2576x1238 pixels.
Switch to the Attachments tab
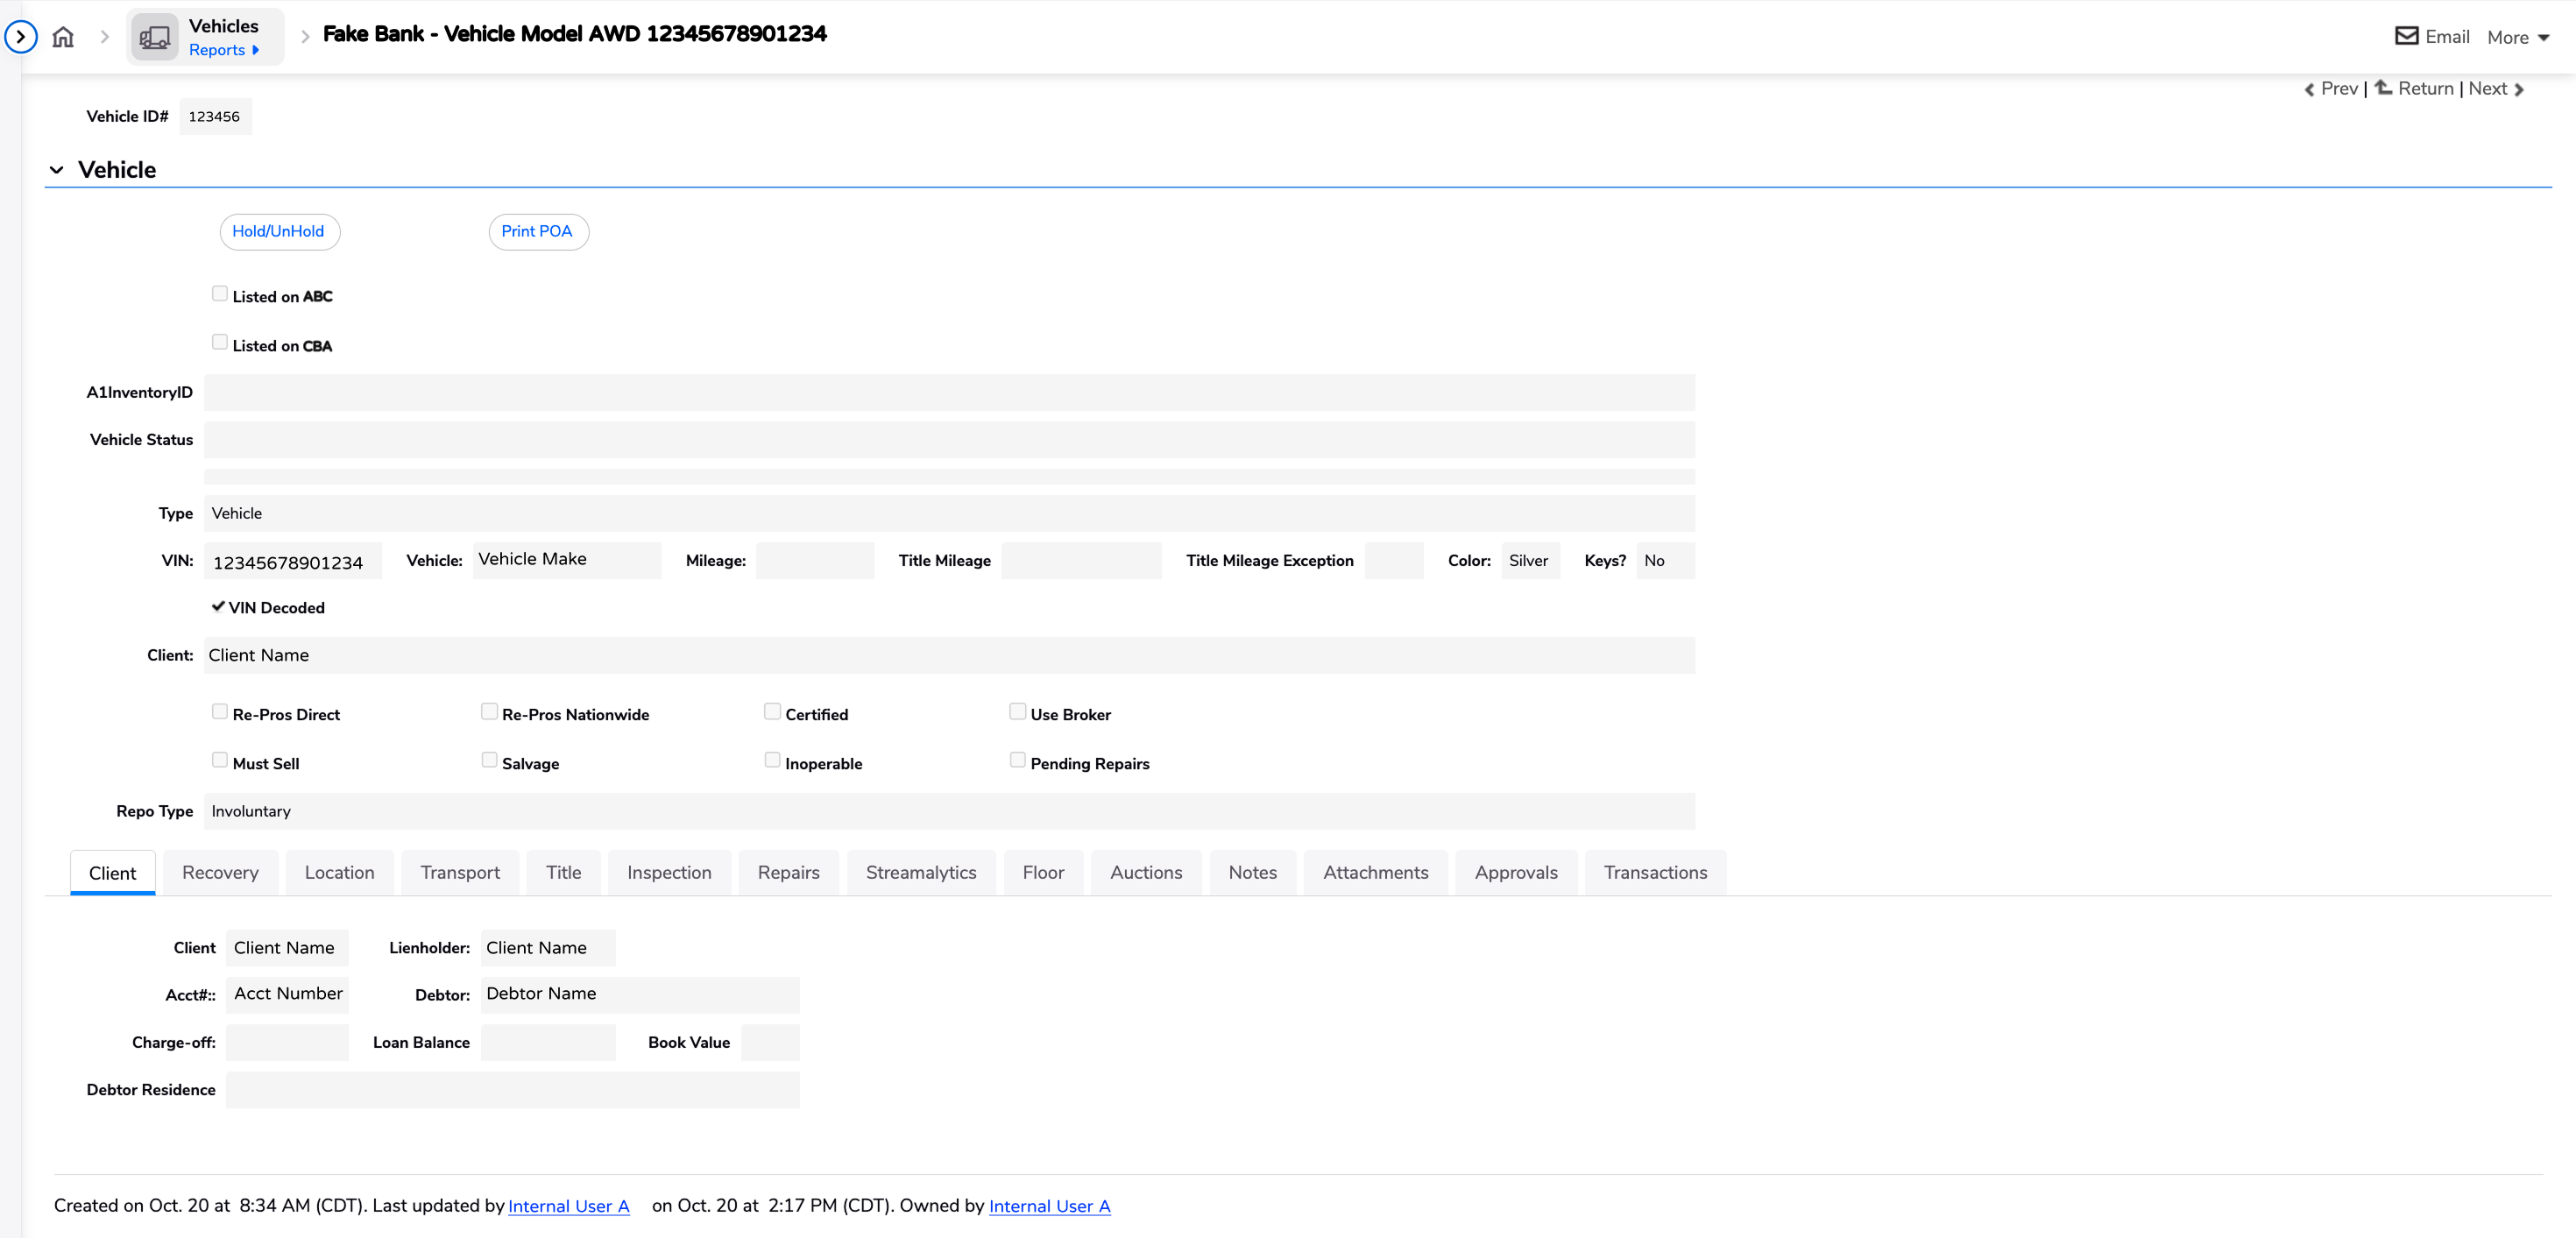(1376, 872)
